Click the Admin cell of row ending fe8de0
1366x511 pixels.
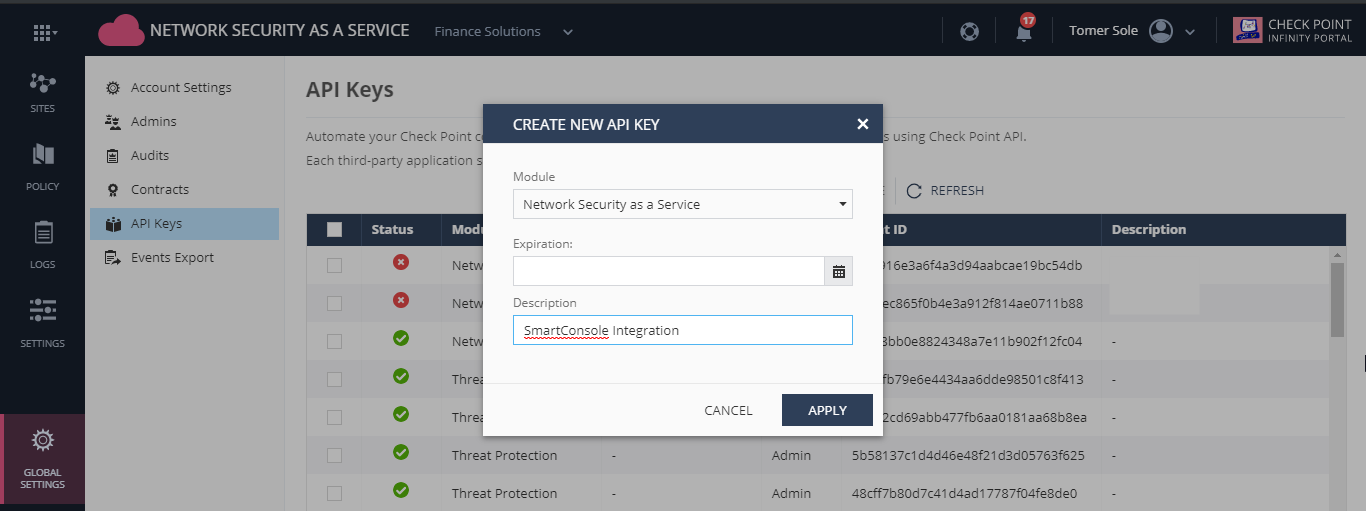[x=791, y=493]
